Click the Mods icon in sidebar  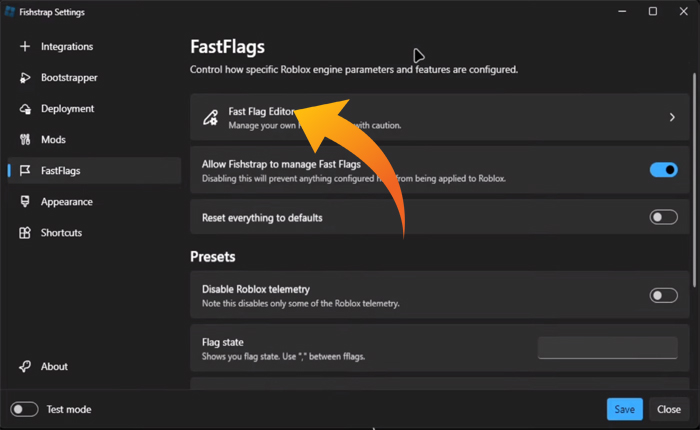coord(24,140)
